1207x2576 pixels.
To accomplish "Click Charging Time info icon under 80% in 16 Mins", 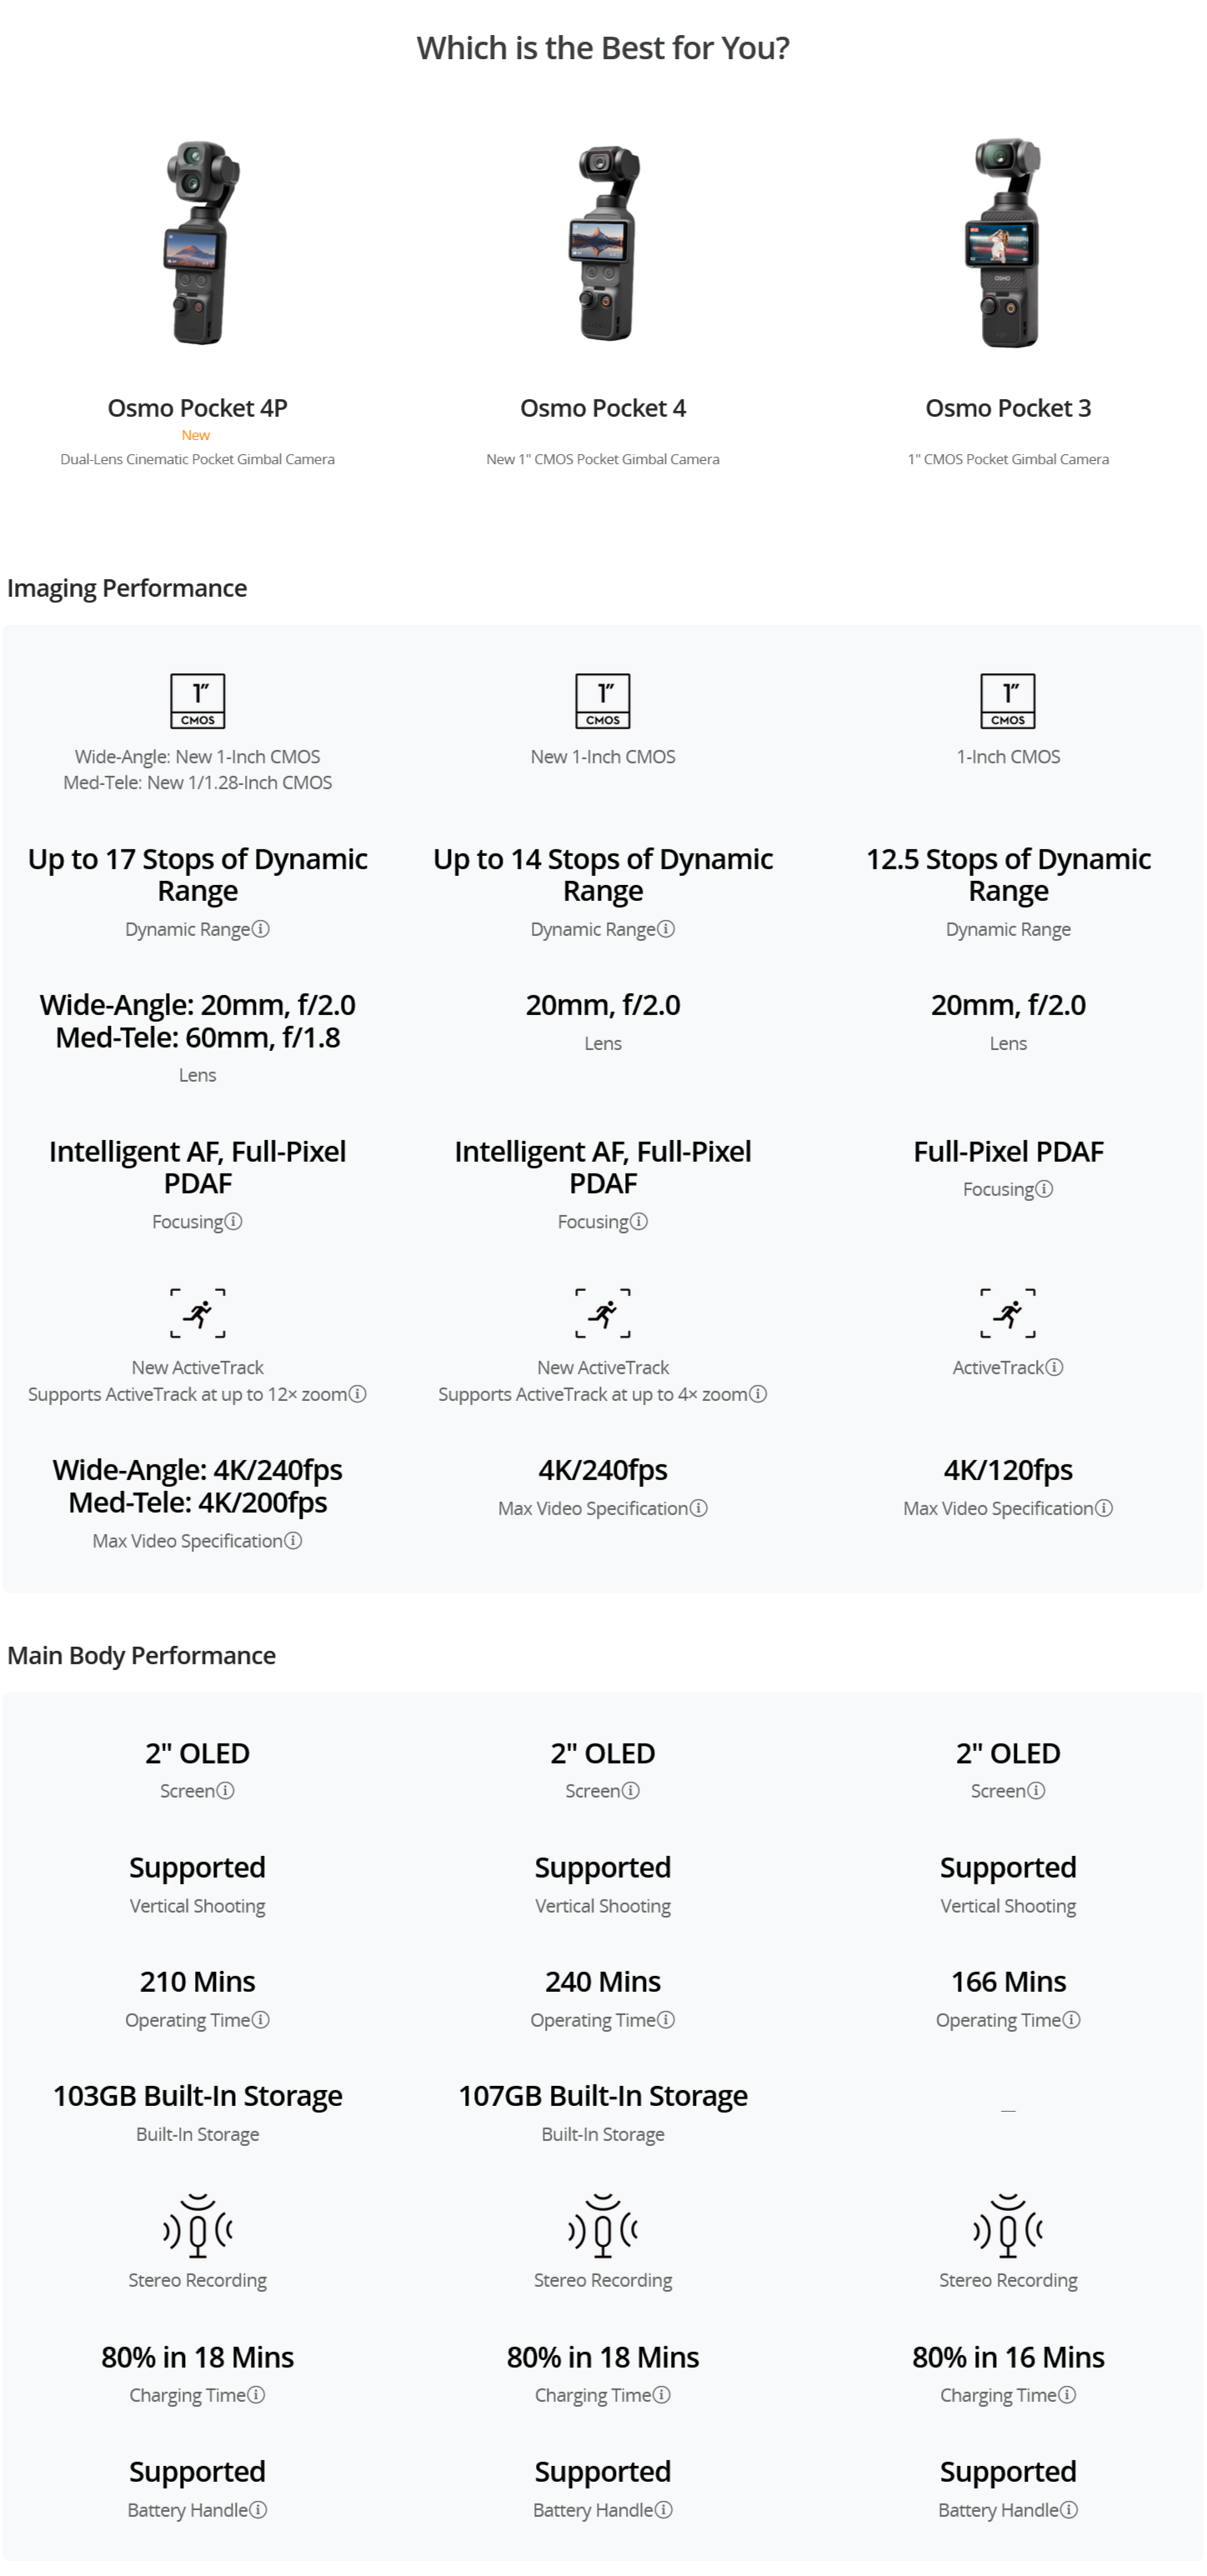I will 1068,2395.
